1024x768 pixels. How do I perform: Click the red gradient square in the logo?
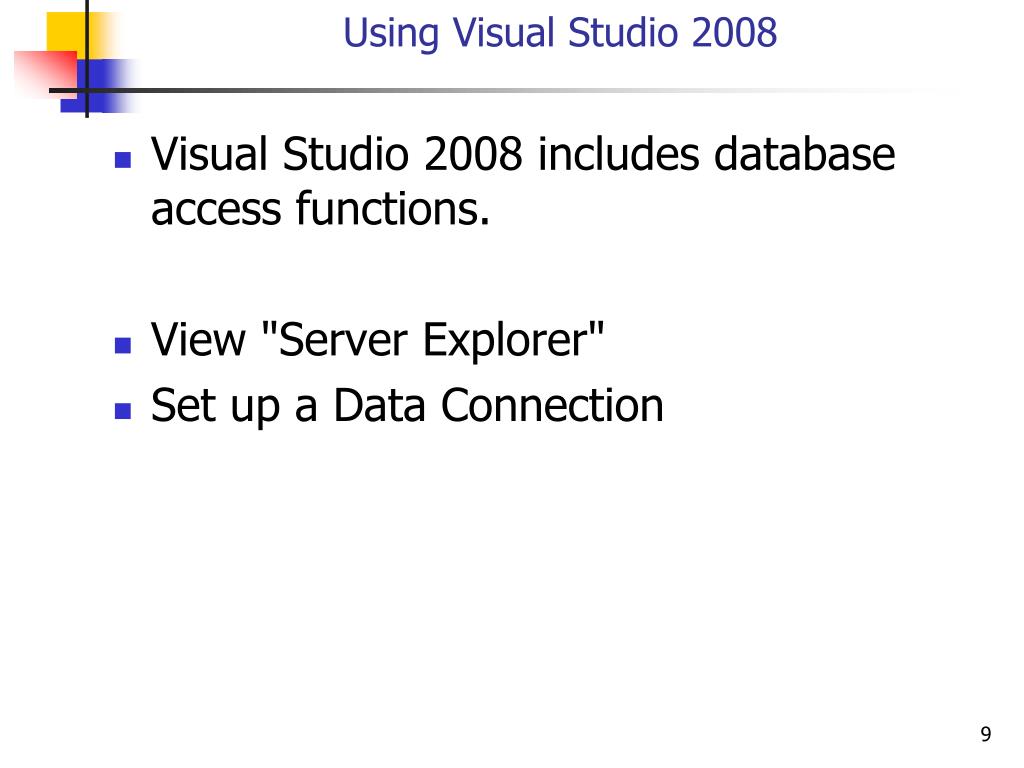click(47, 73)
